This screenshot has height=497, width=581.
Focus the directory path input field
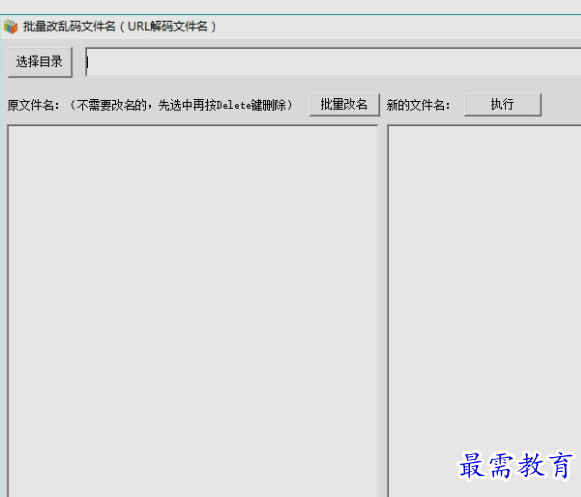pyautogui.click(x=333, y=62)
